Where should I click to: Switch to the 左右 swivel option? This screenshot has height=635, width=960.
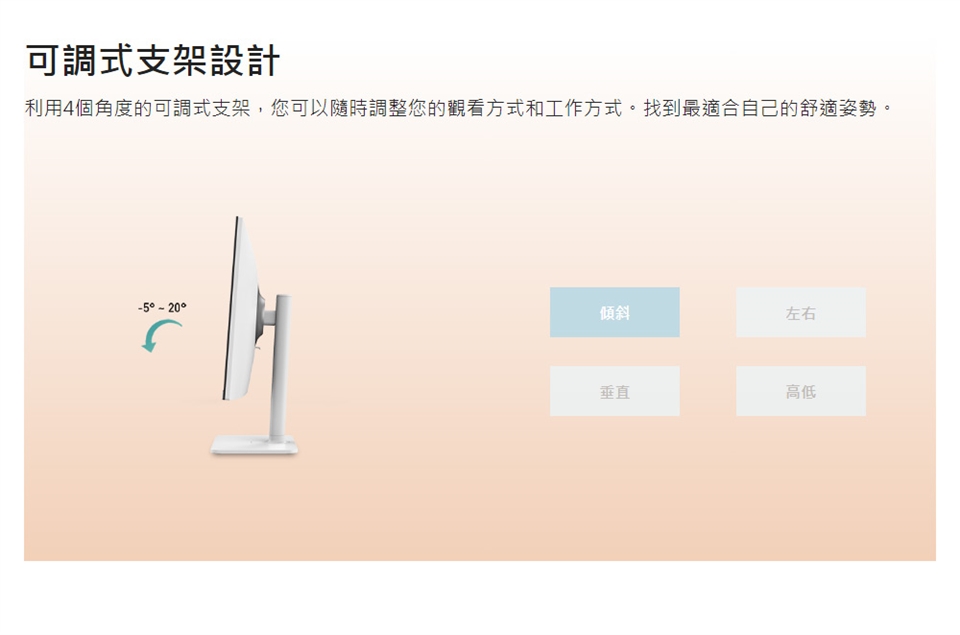point(801,312)
